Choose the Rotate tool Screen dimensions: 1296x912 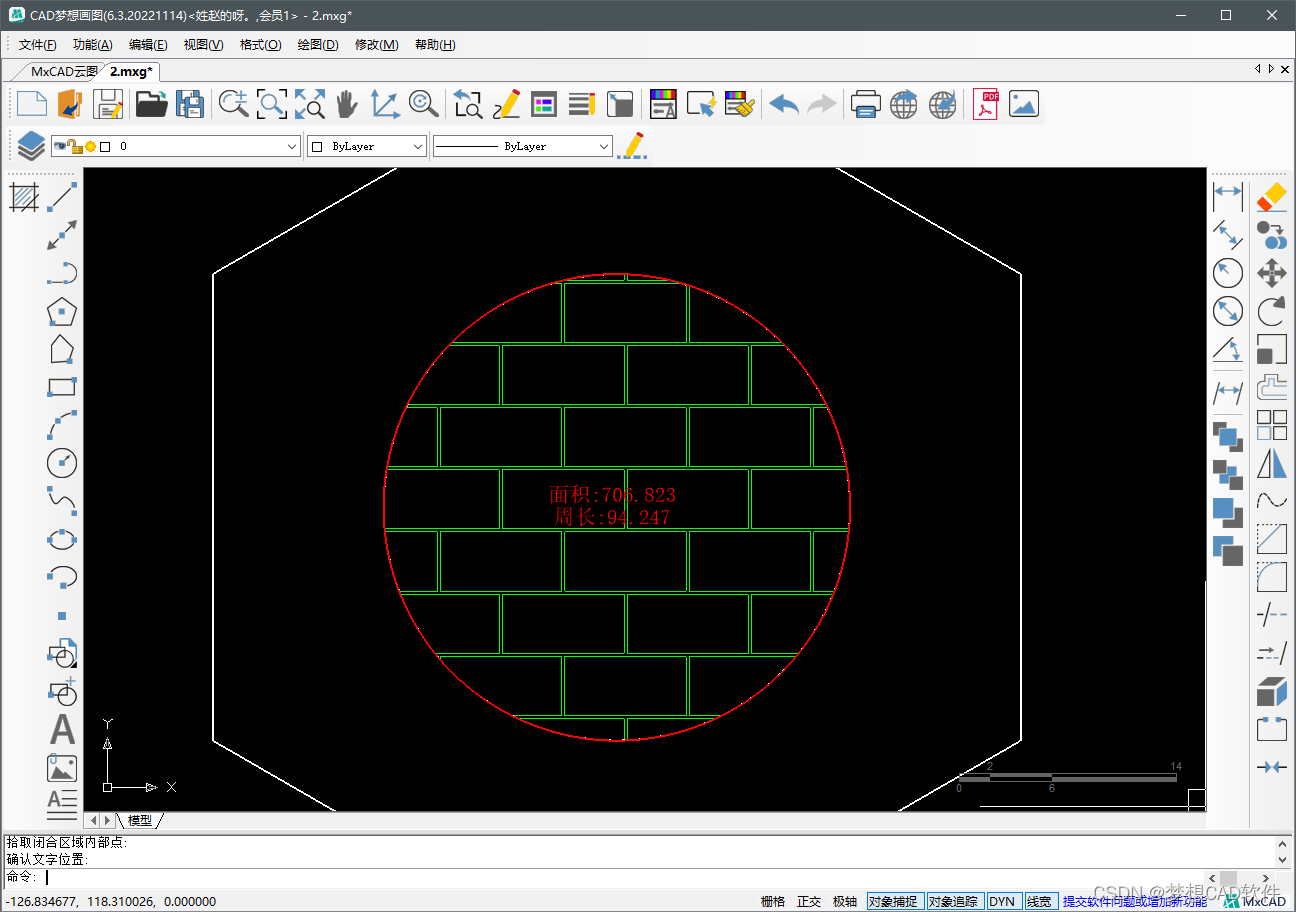point(1271,311)
